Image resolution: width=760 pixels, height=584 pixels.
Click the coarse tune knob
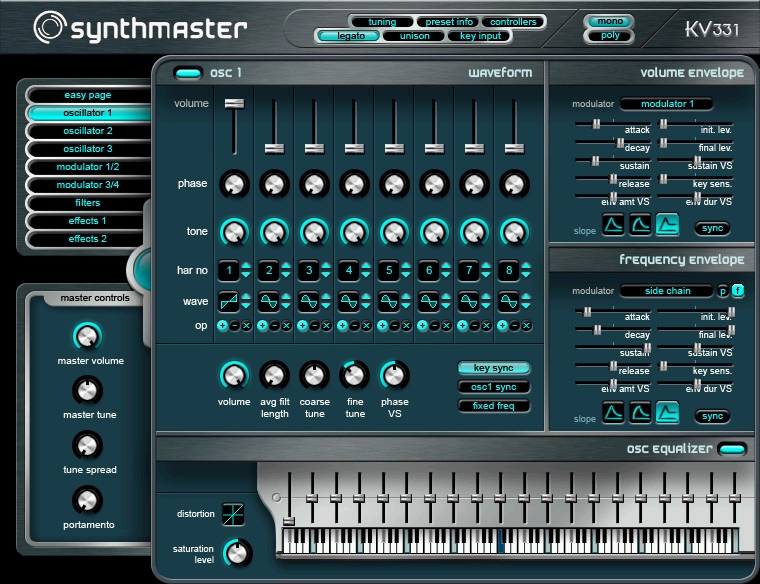[315, 376]
